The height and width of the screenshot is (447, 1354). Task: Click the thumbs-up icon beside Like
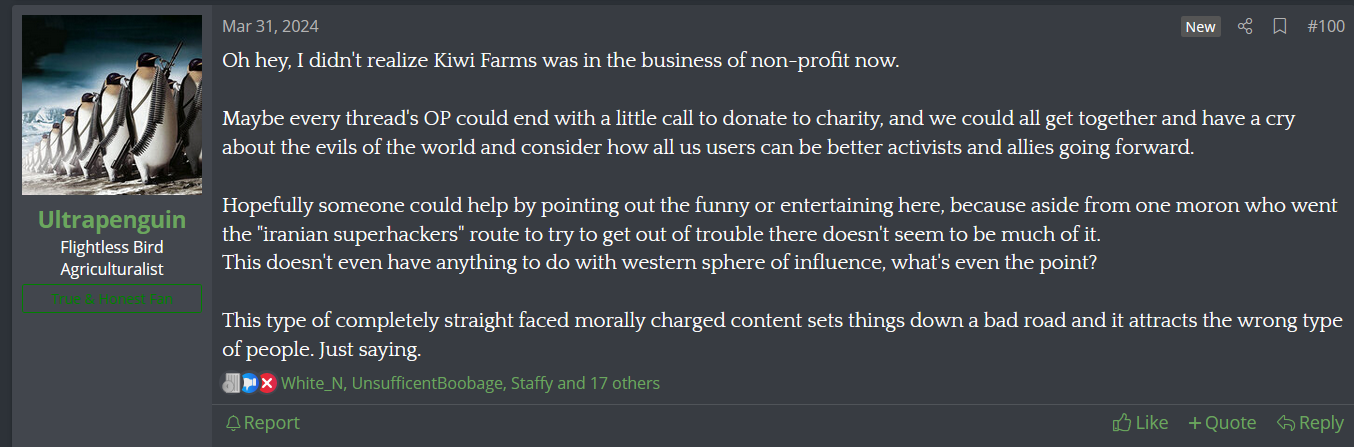pos(1122,423)
